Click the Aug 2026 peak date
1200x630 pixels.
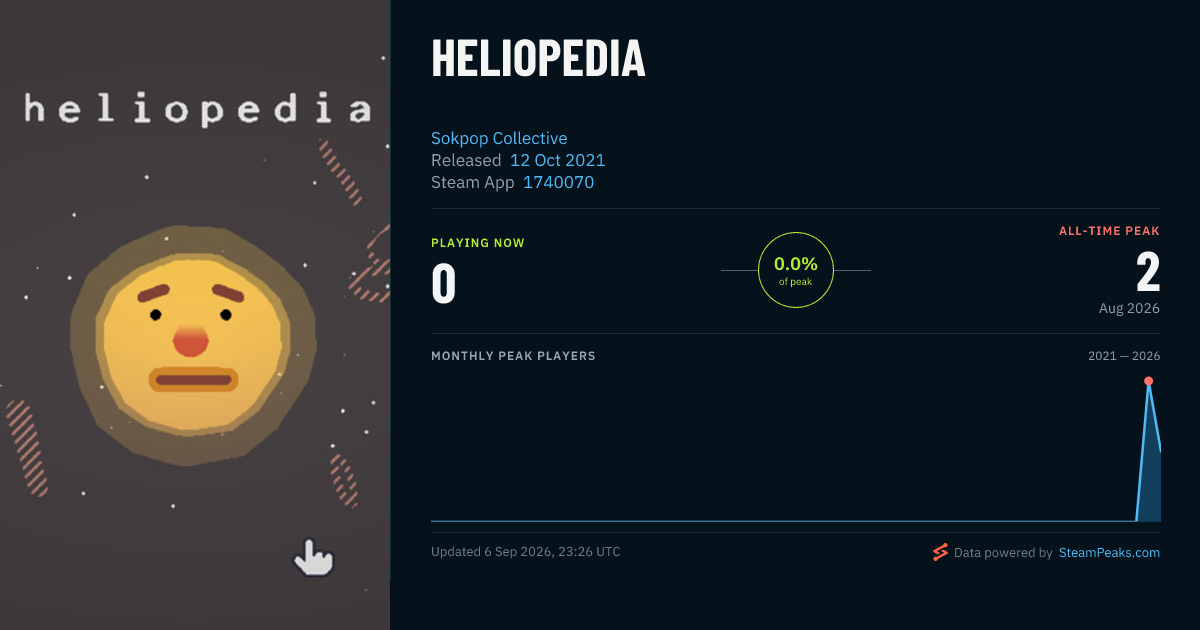[x=1129, y=308]
